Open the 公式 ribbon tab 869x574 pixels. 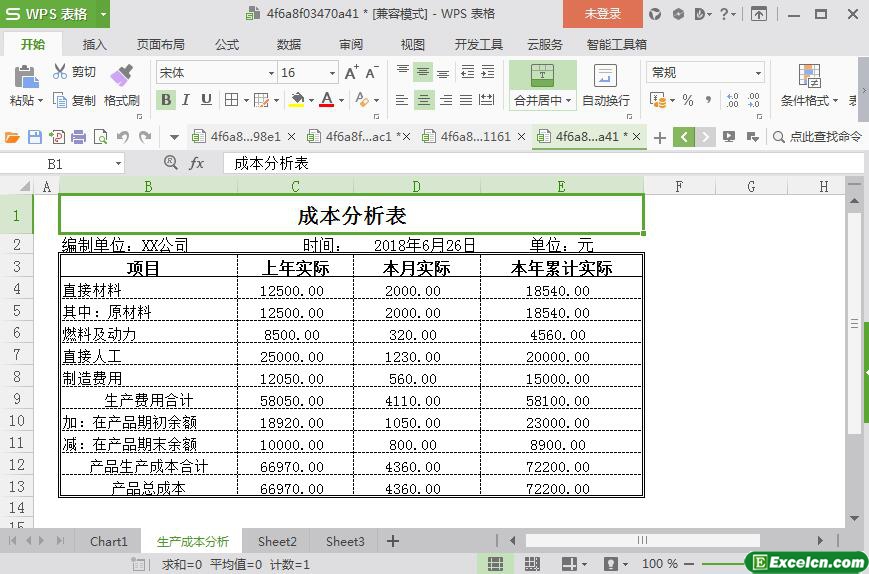point(227,44)
